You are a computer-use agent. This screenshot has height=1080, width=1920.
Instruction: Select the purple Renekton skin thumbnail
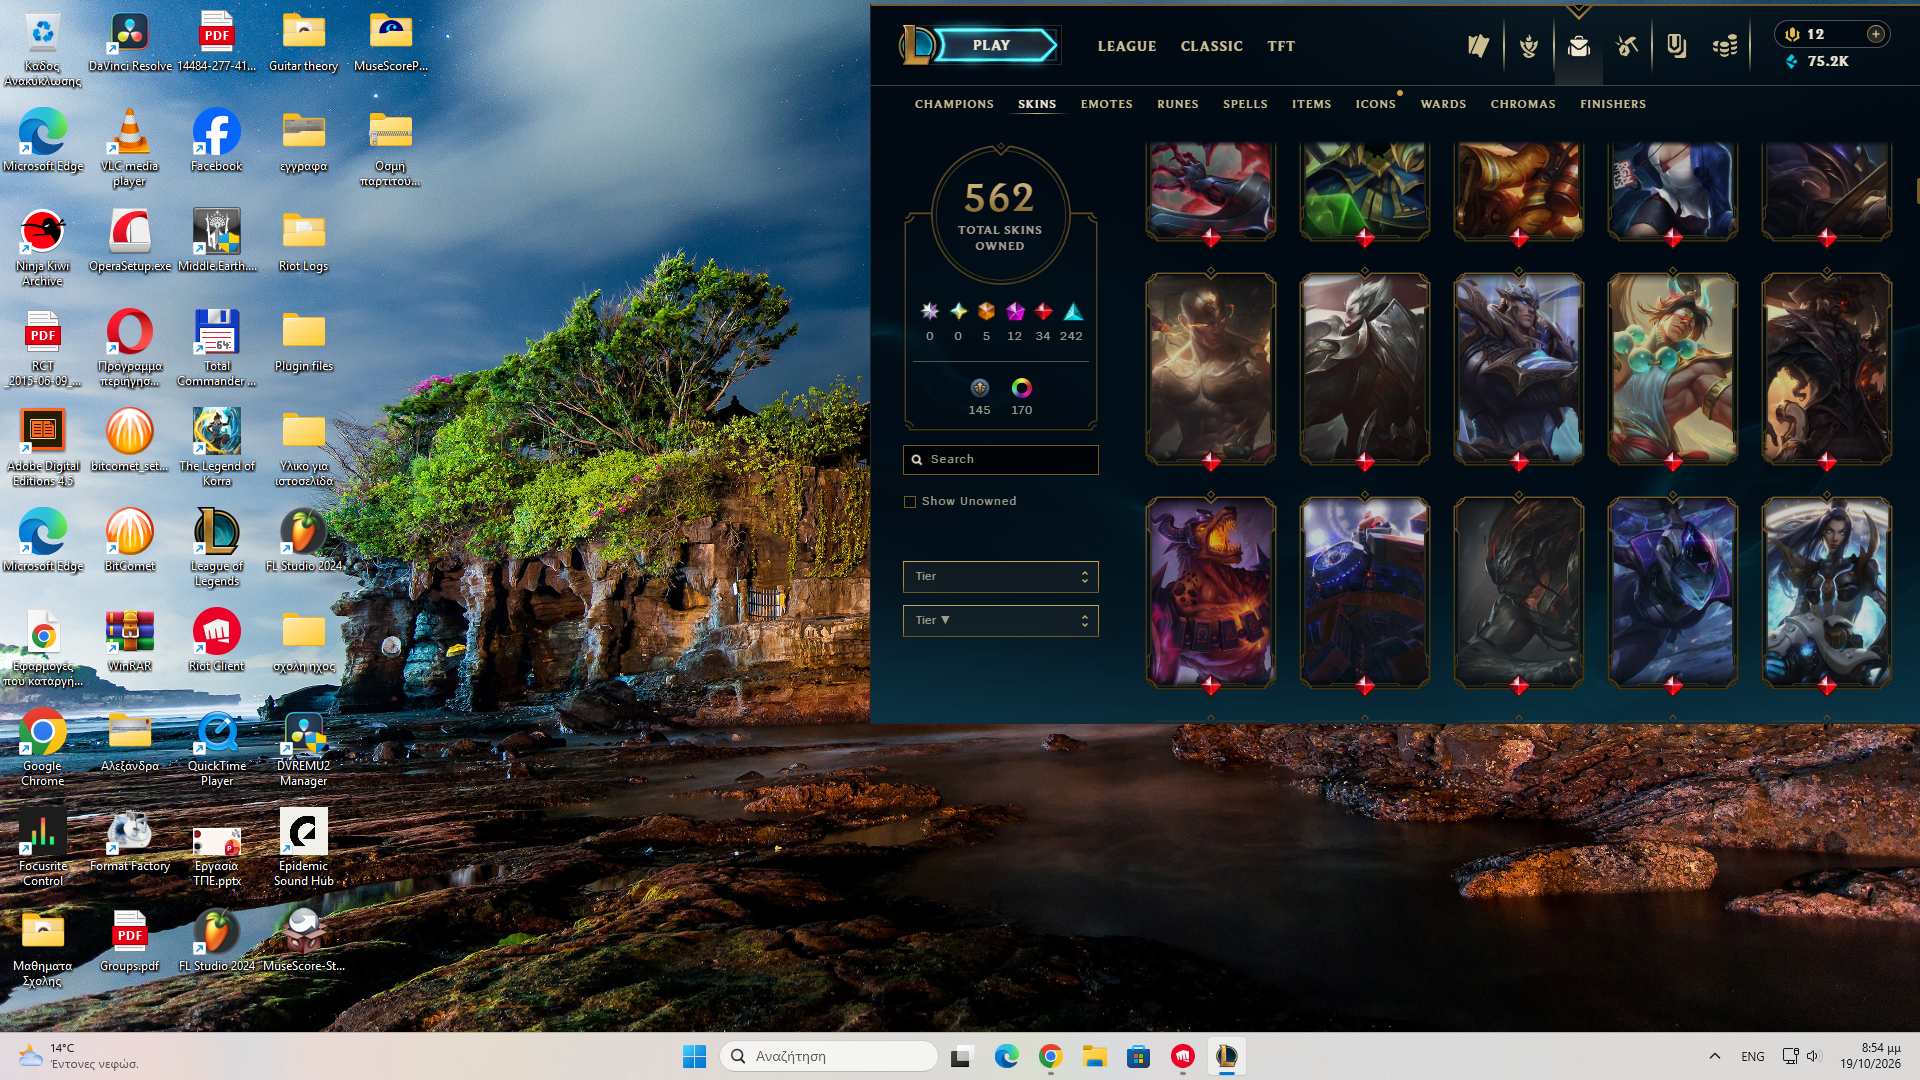1210,593
